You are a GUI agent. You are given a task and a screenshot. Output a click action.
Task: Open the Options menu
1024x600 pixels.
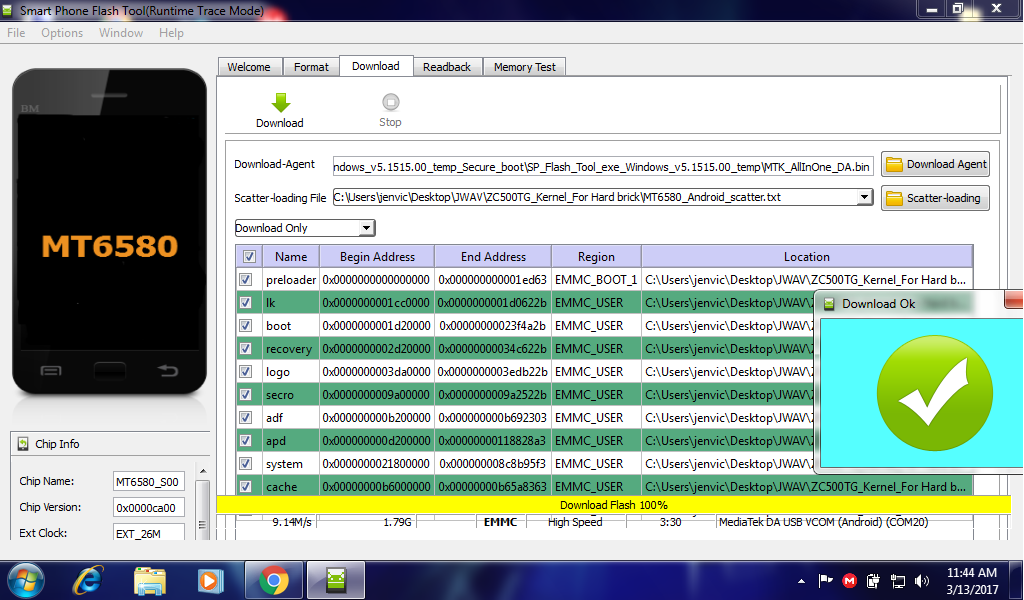[62, 33]
